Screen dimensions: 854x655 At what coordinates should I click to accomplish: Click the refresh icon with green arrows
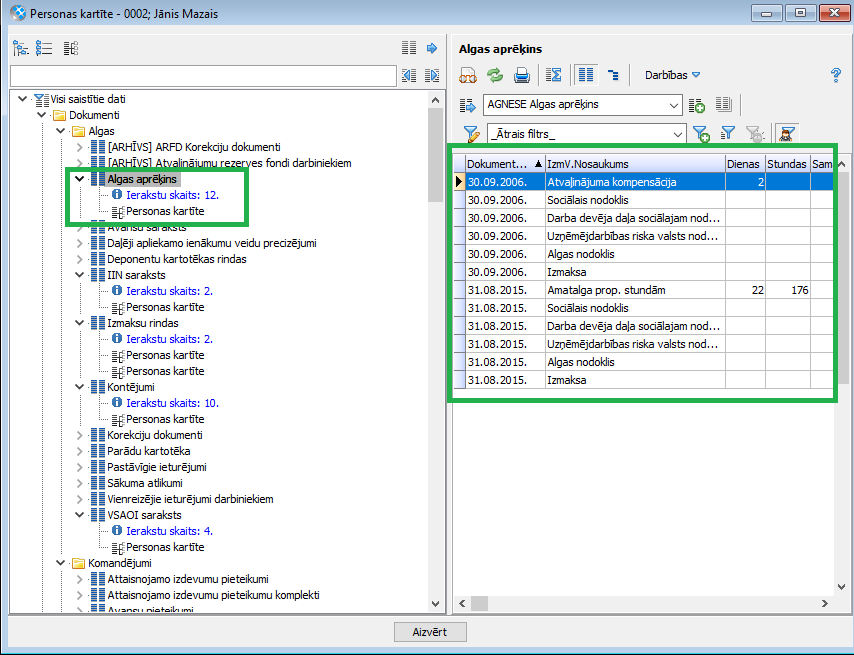(x=495, y=75)
